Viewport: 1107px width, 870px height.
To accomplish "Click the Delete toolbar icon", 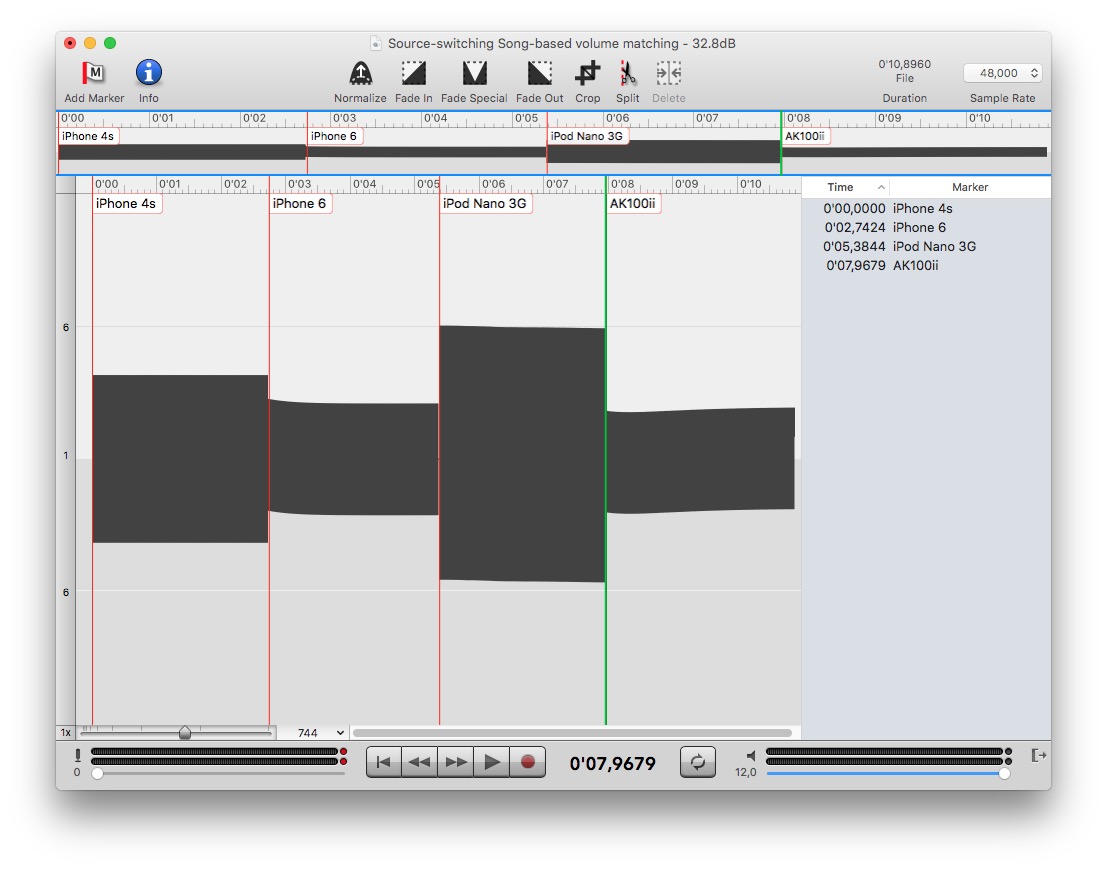I will [669, 73].
